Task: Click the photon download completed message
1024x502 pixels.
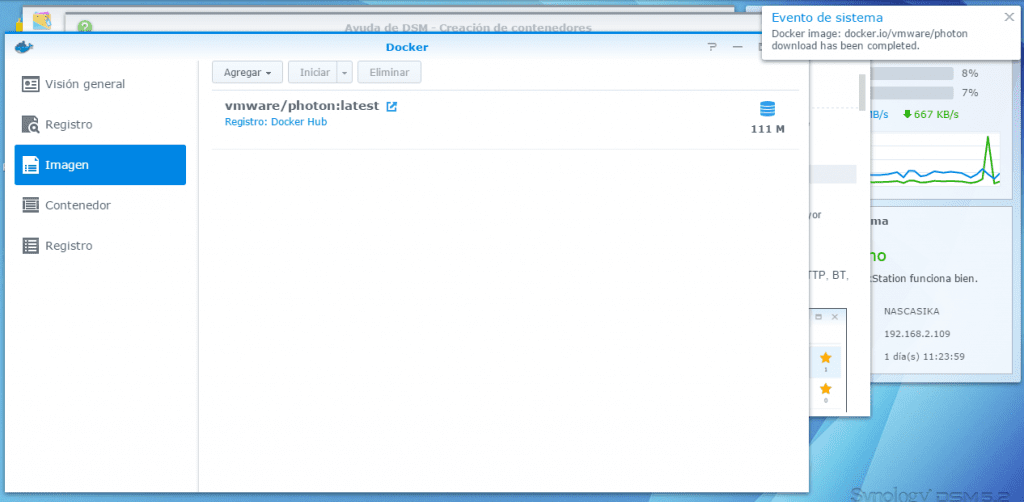Action: click(869, 40)
